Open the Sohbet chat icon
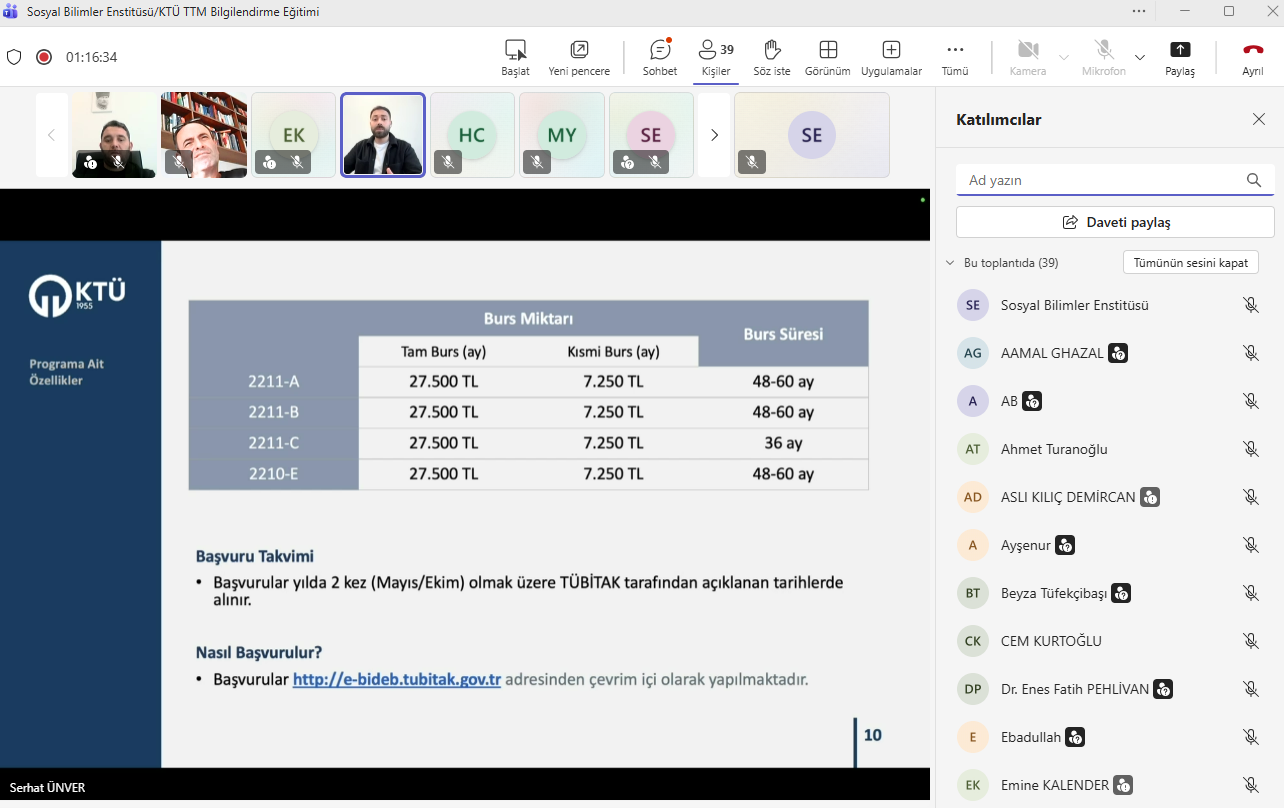 coord(660,51)
